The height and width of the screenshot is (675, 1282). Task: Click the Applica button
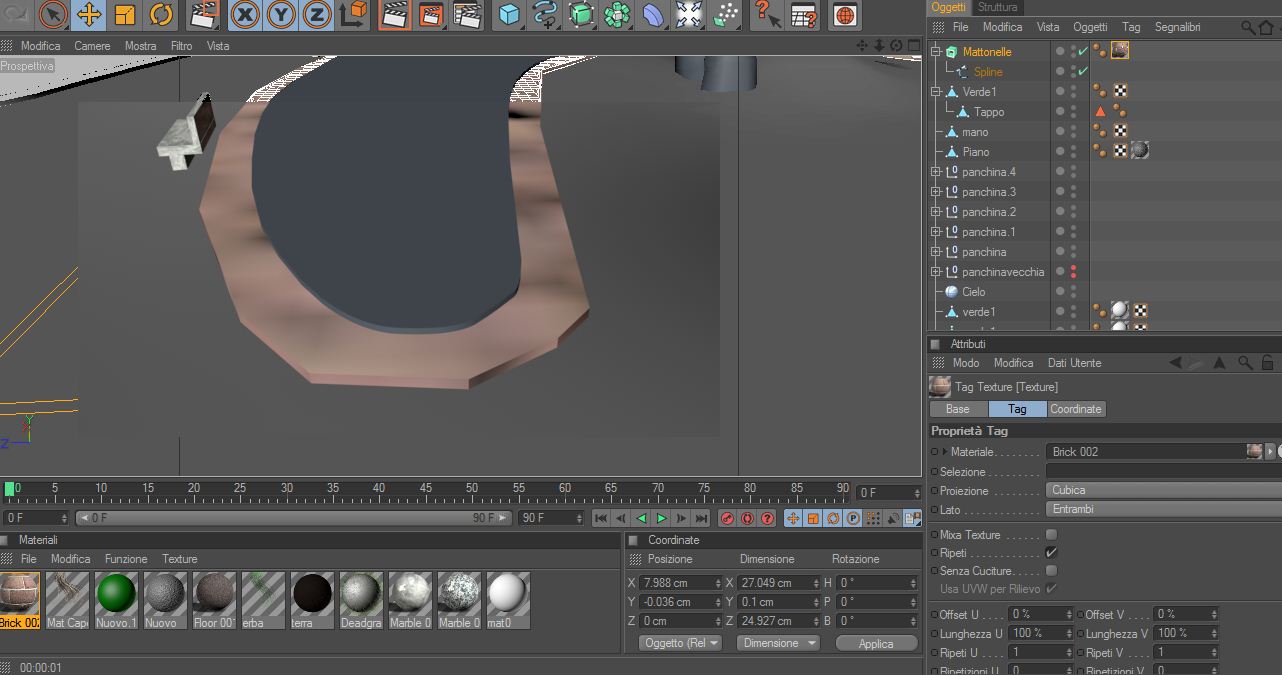[876, 643]
